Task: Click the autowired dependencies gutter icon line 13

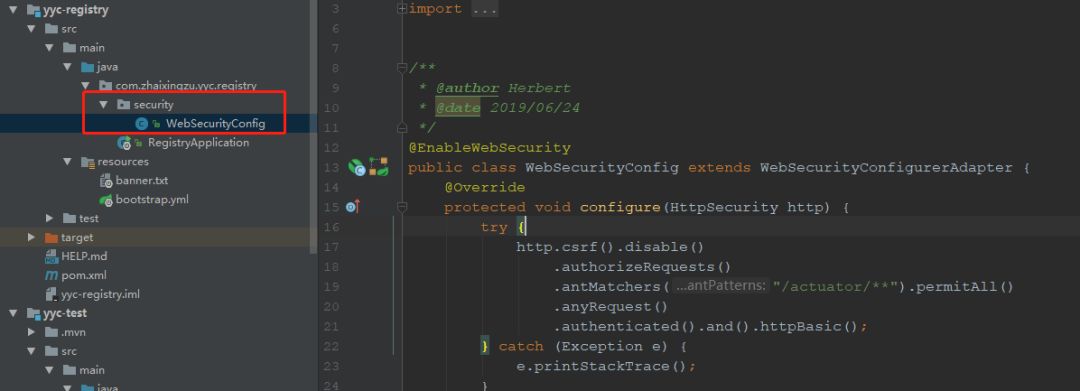Action: point(379,167)
